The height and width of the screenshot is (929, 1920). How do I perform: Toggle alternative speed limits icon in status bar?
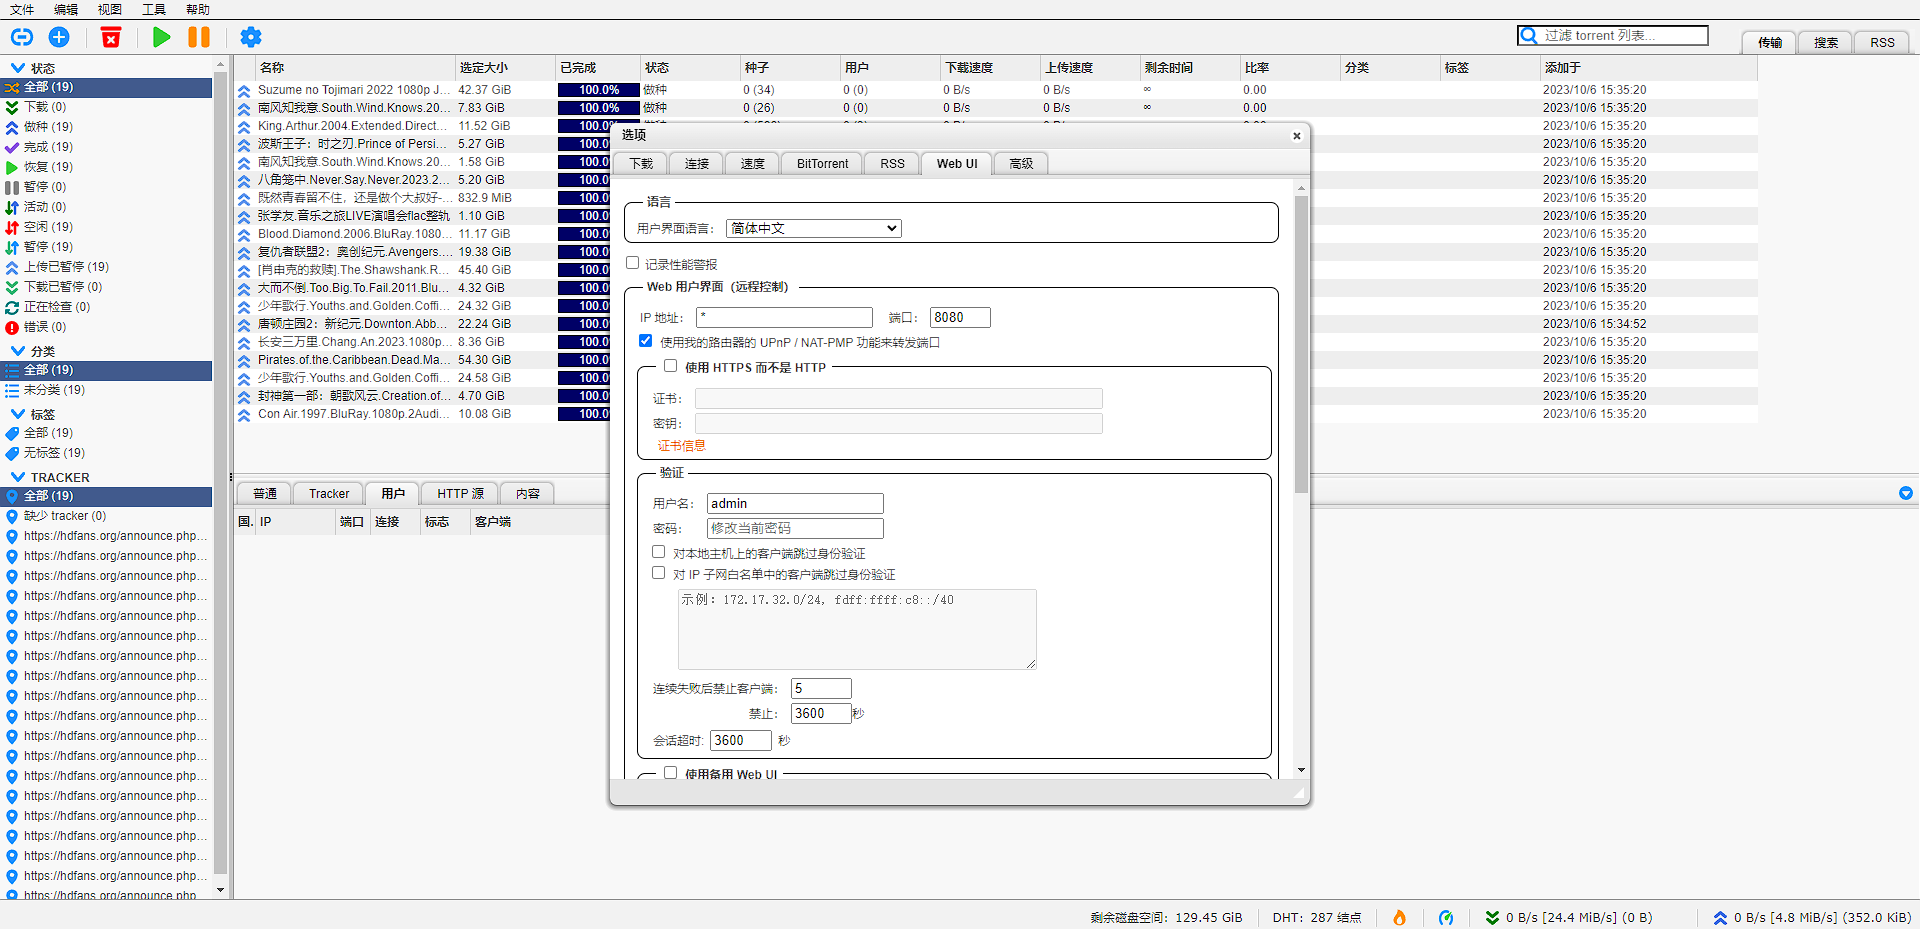click(x=1446, y=917)
